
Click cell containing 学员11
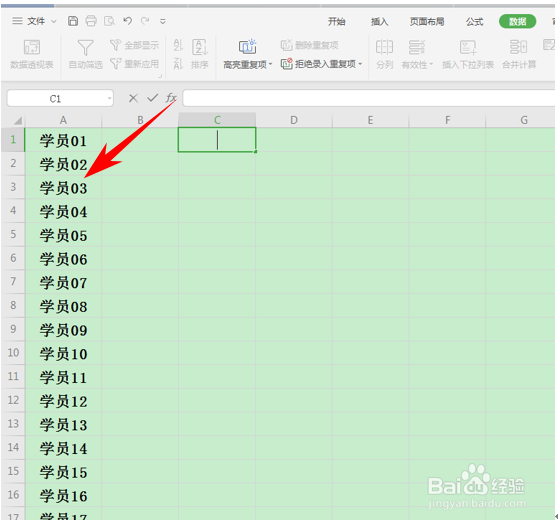click(63, 377)
